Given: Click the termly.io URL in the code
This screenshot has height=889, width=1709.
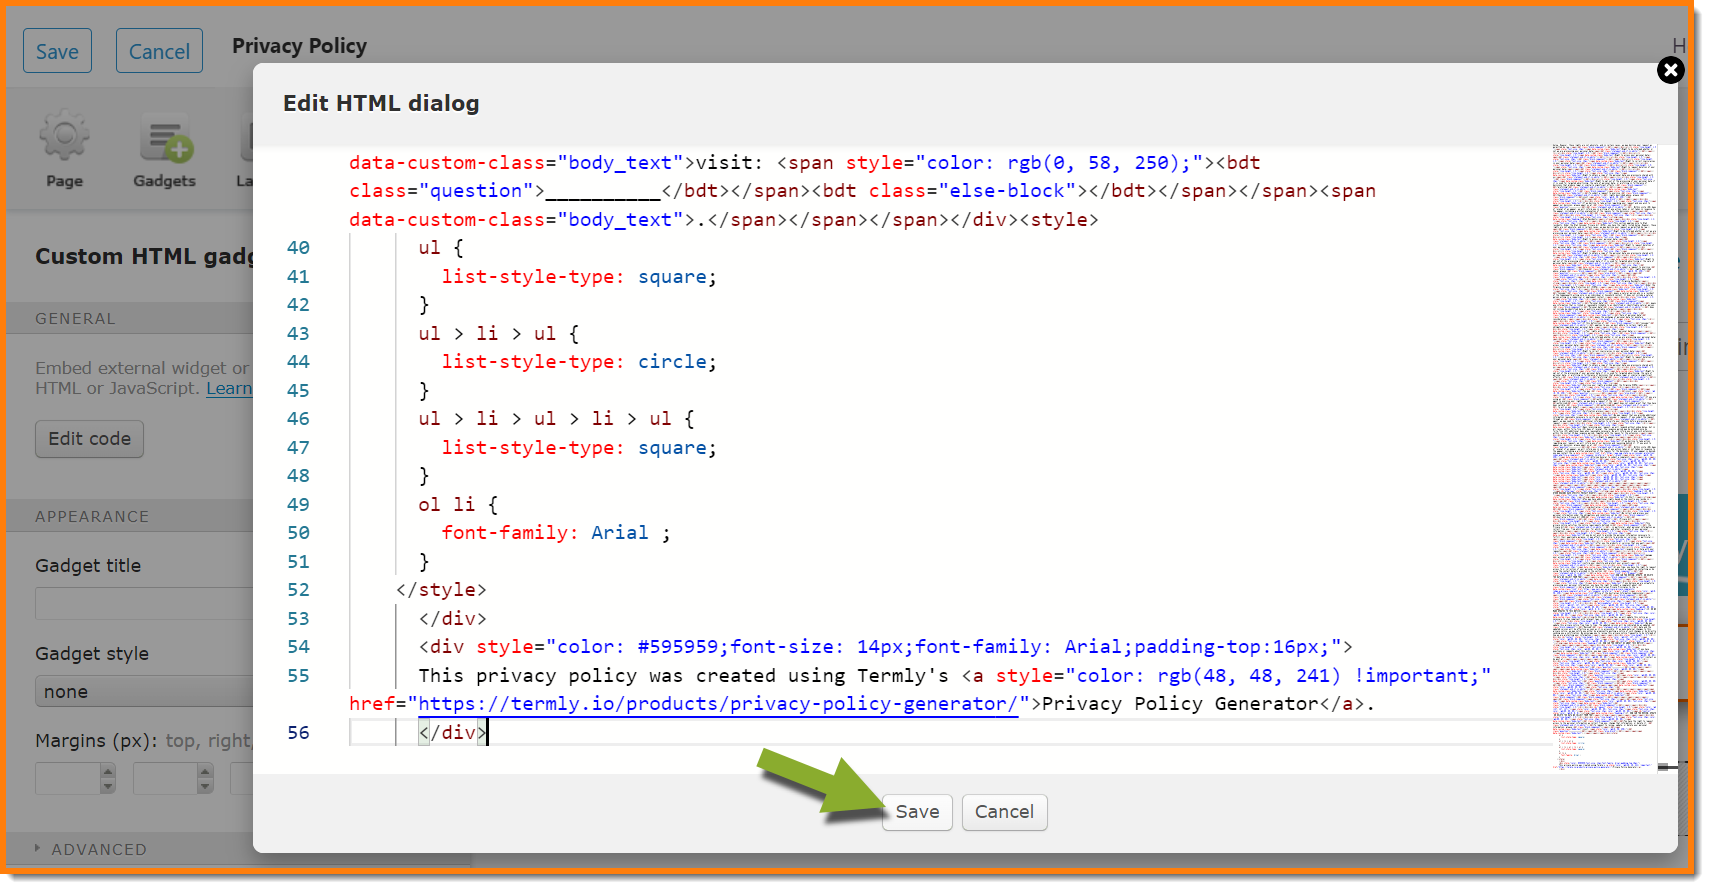Looking at the screenshot, I should click(717, 704).
